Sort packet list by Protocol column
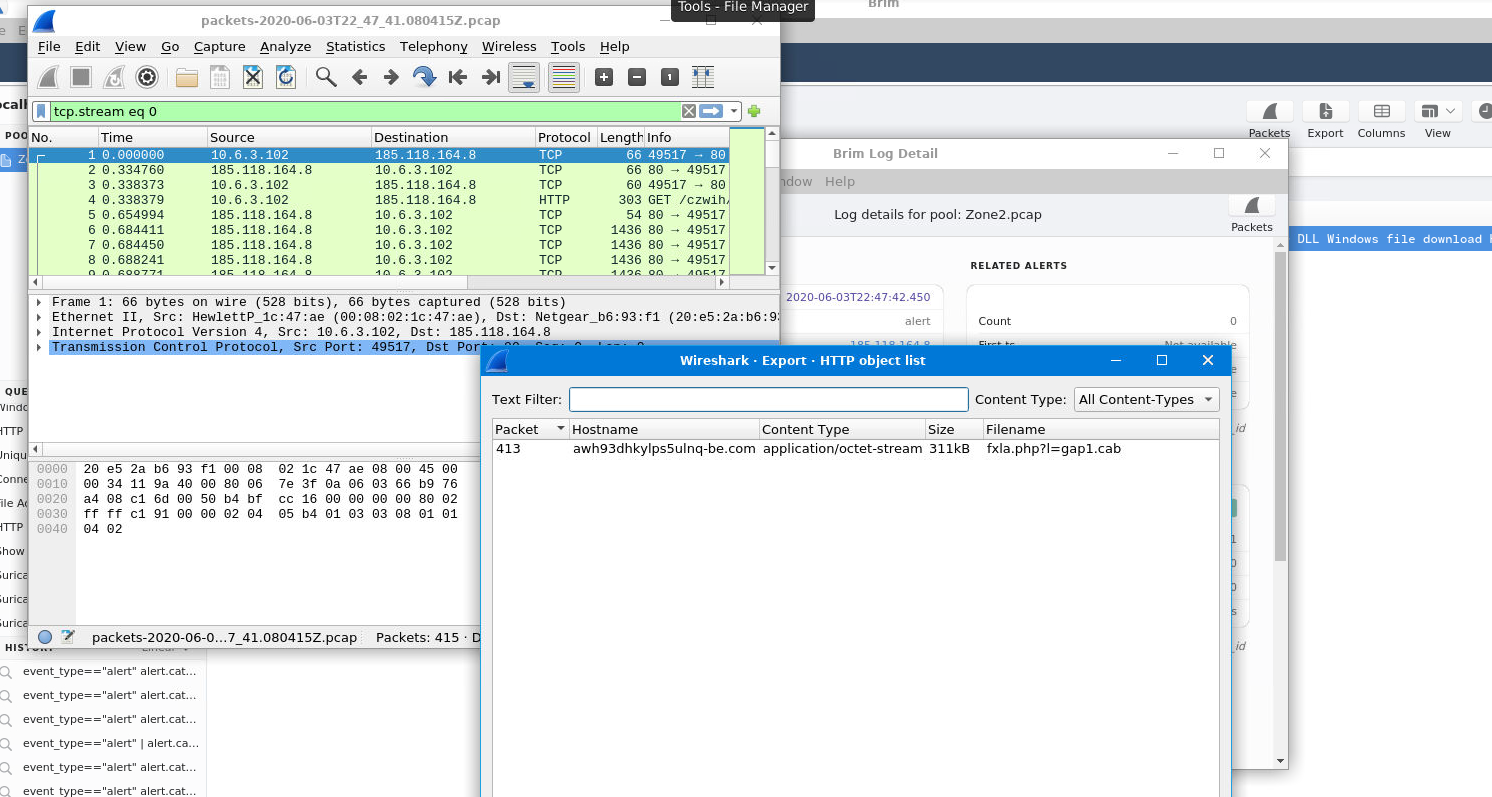Viewport: 1492px width, 797px height. pos(565,137)
